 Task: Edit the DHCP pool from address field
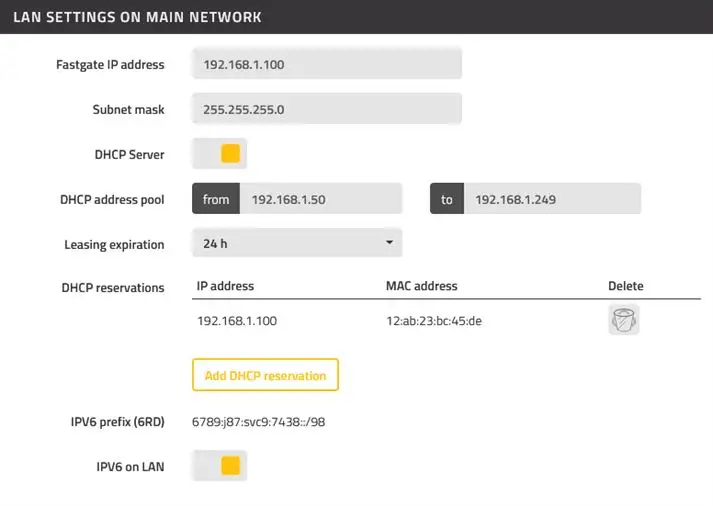coord(321,199)
